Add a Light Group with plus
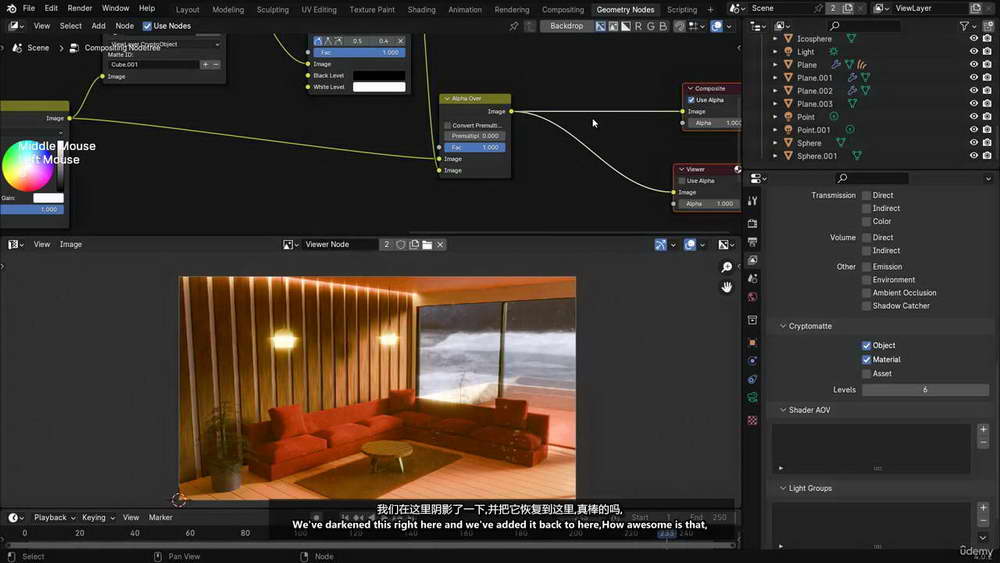Viewport: 1000px width, 563px height. click(983, 508)
